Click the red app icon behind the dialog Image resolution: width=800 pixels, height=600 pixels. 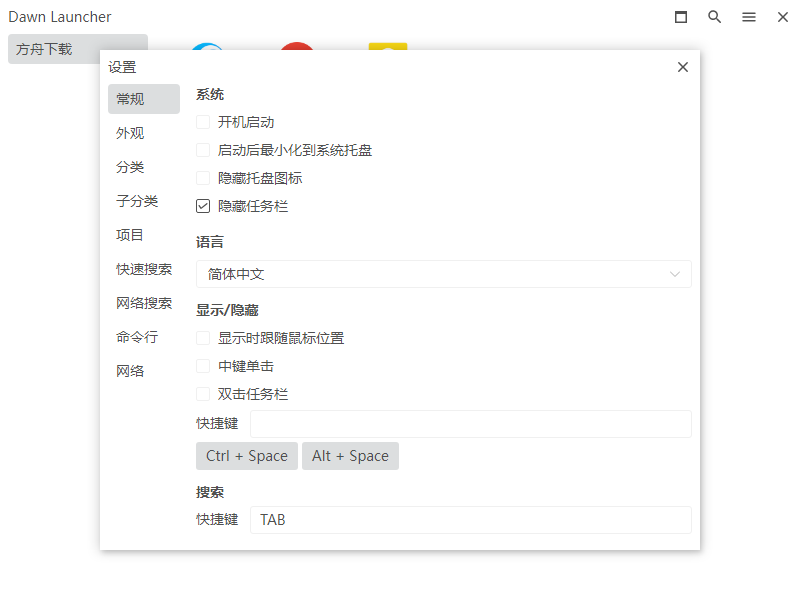(297, 47)
